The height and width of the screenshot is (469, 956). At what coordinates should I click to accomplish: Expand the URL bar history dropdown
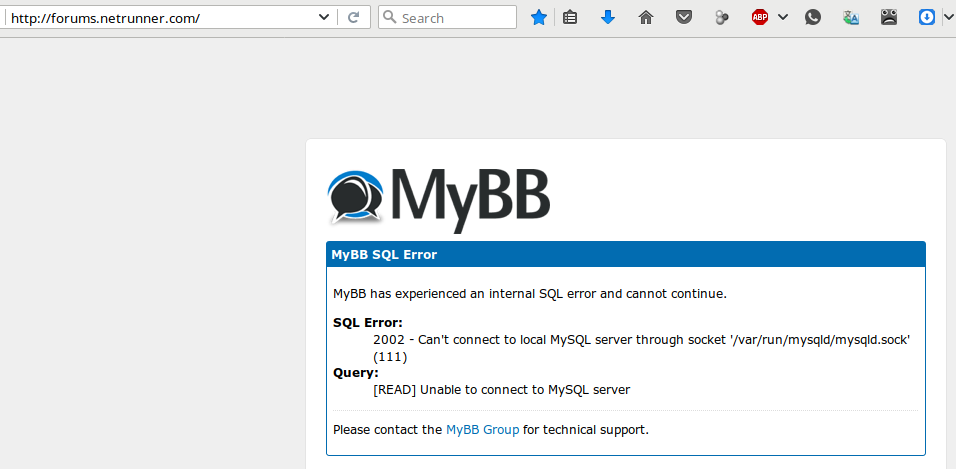click(x=323, y=18)
